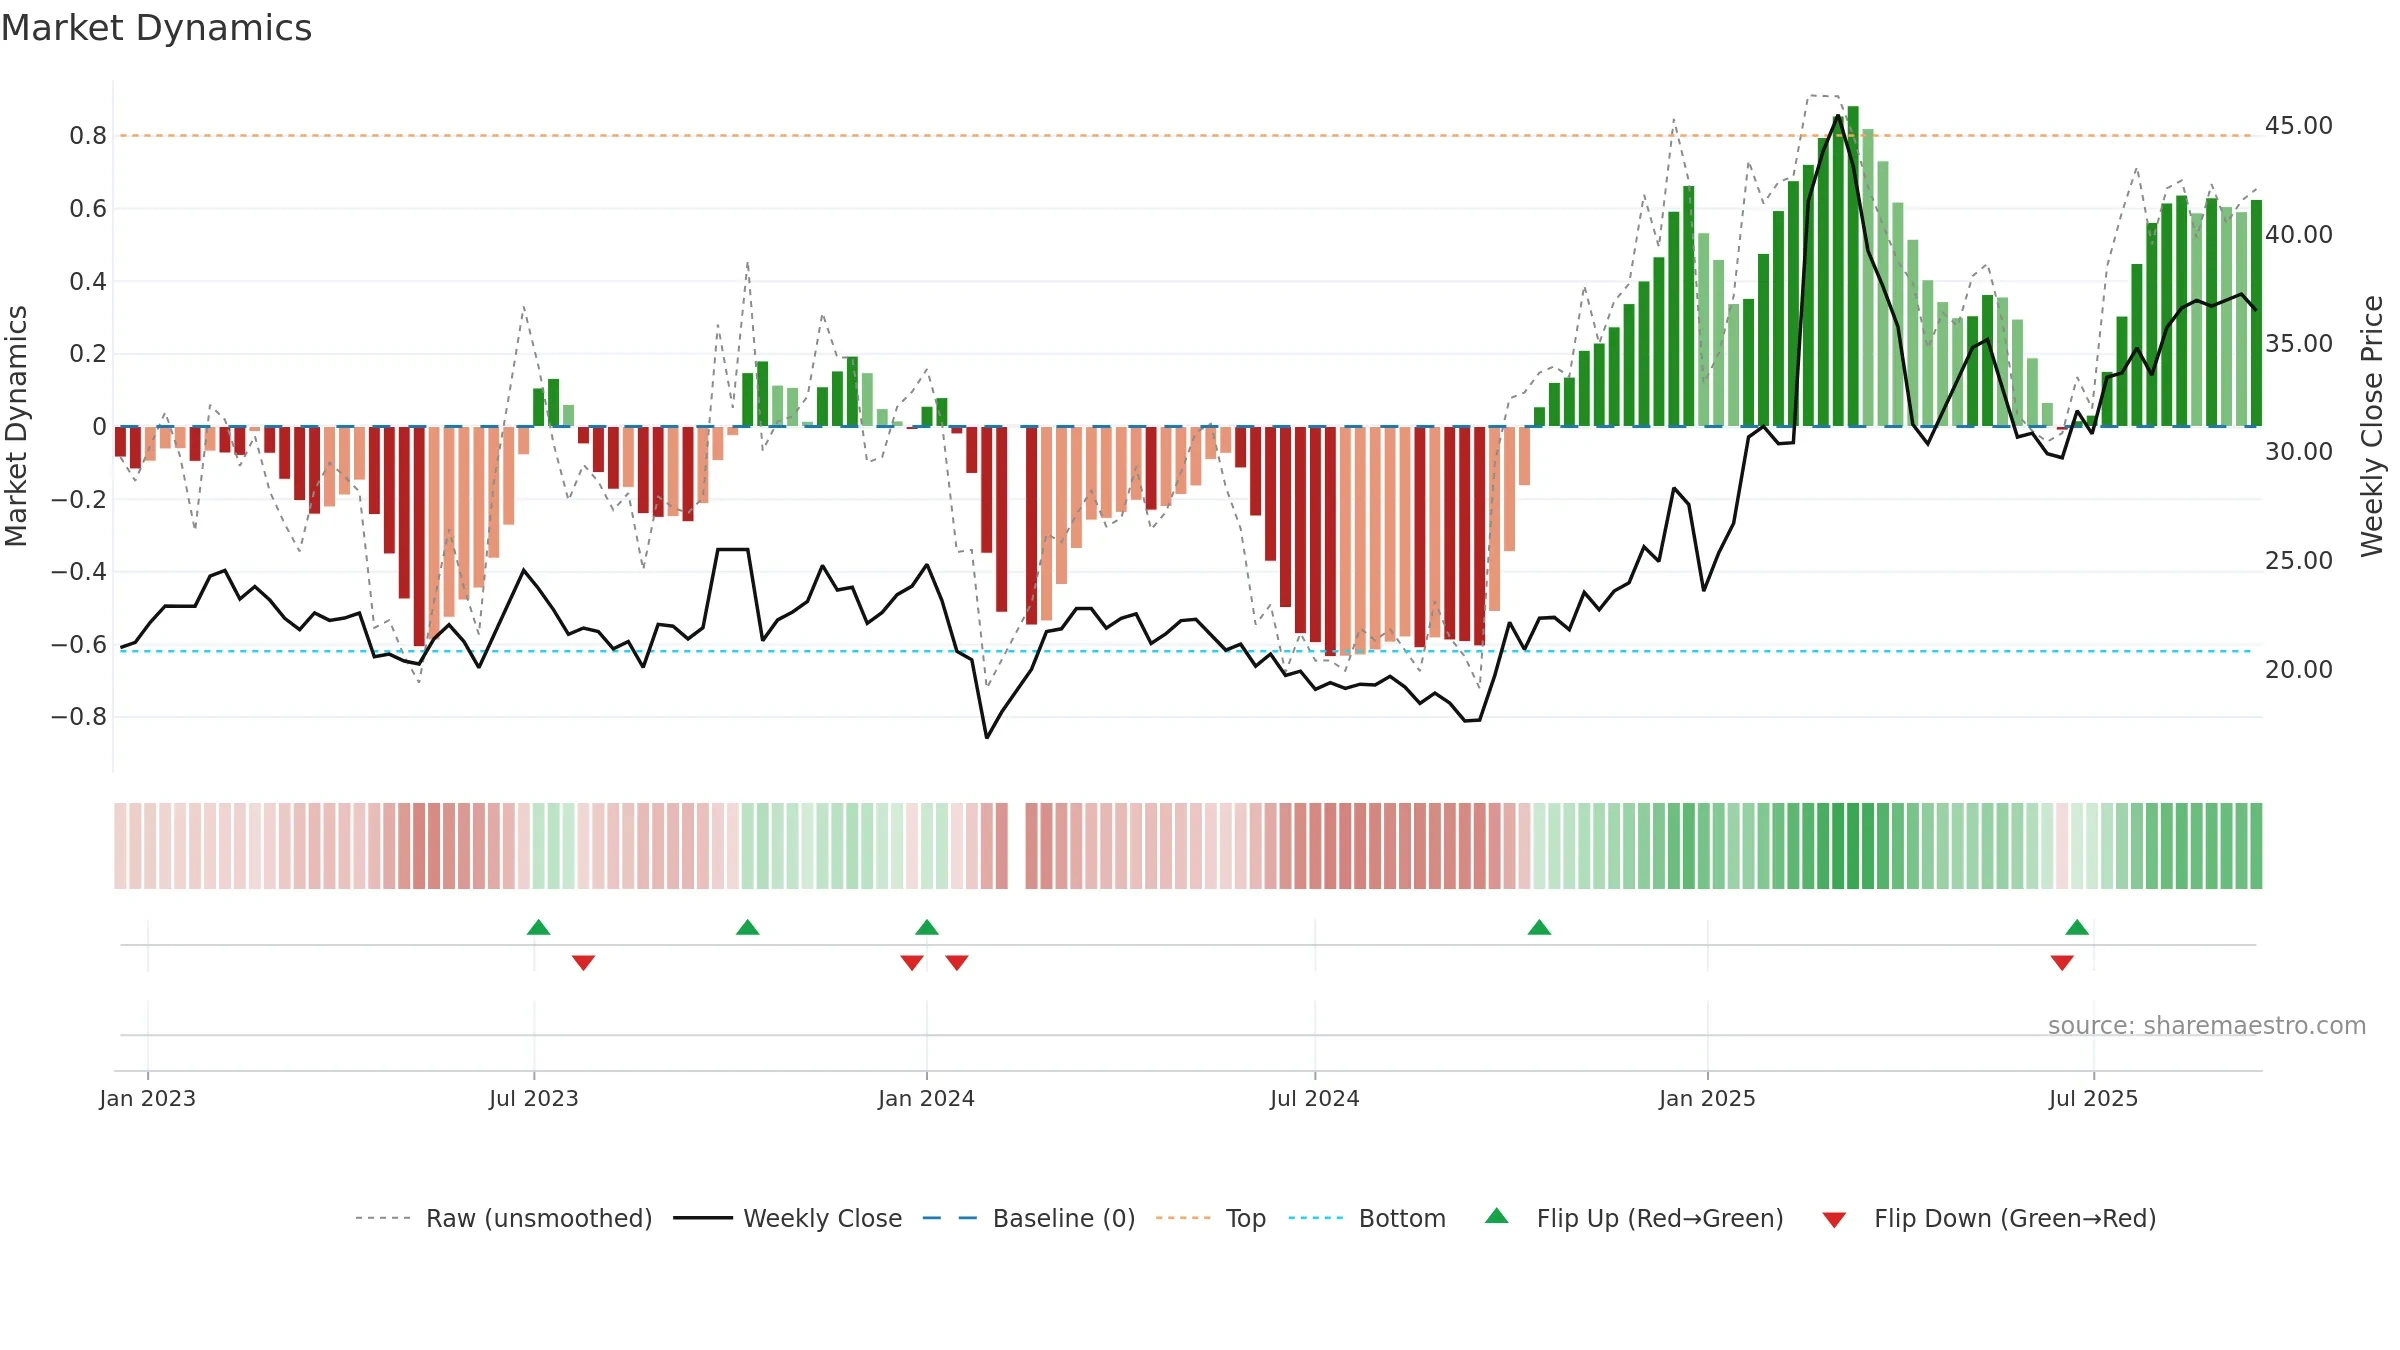The image size is (2400, 1350).
Task: Select the red flip-down marker just after Jul 2023
Action: 584,963
